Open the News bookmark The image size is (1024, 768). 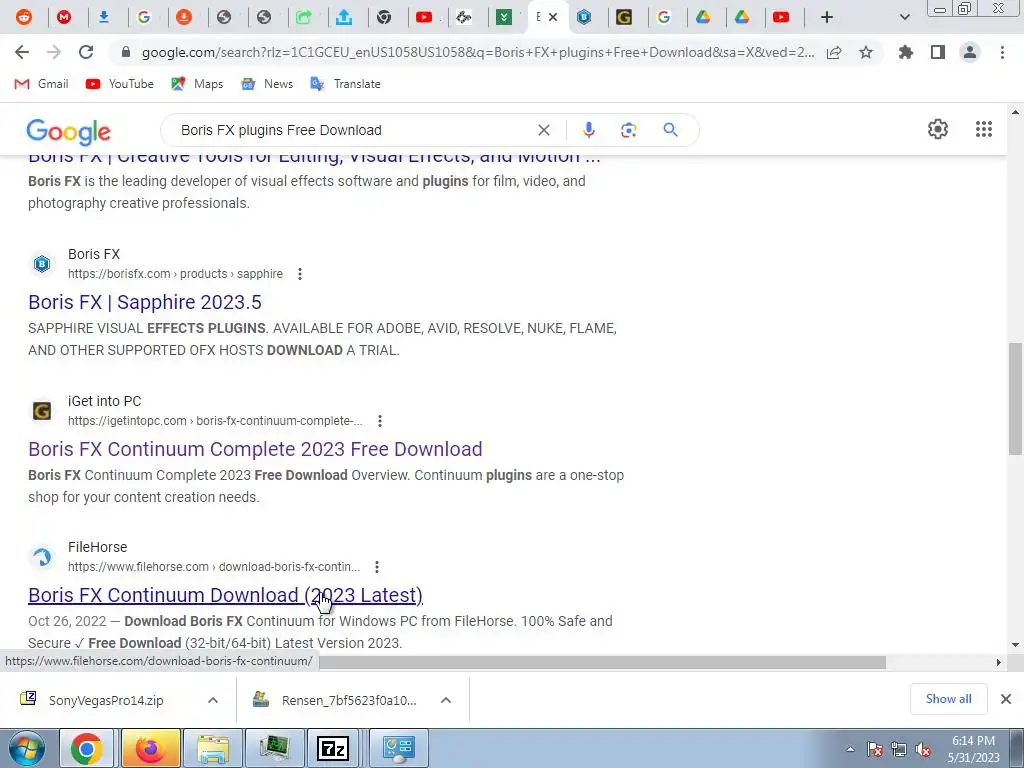pos(266,84)
